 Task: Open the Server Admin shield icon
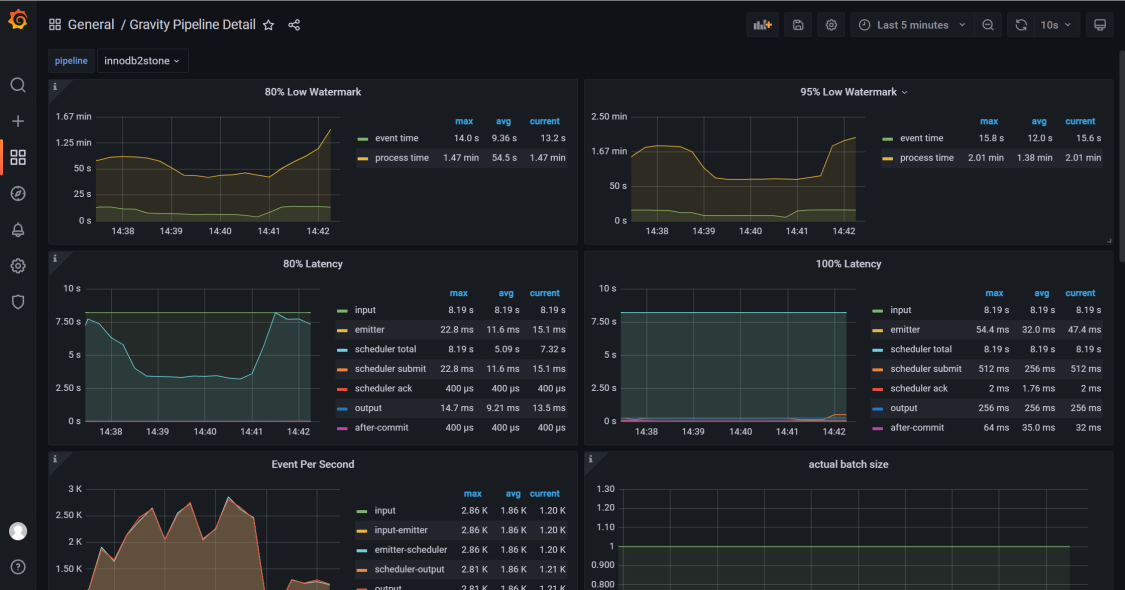[x=18, y=302]
